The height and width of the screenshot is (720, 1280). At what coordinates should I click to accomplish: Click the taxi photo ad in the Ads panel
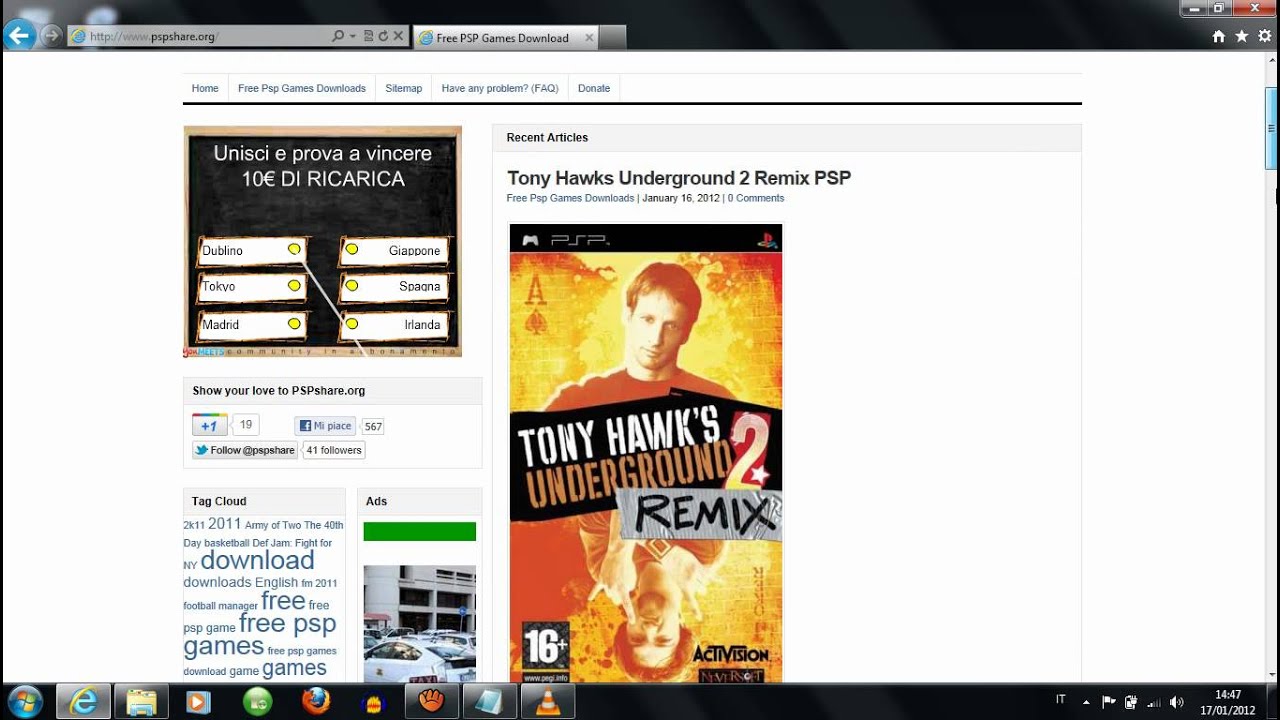419,624
